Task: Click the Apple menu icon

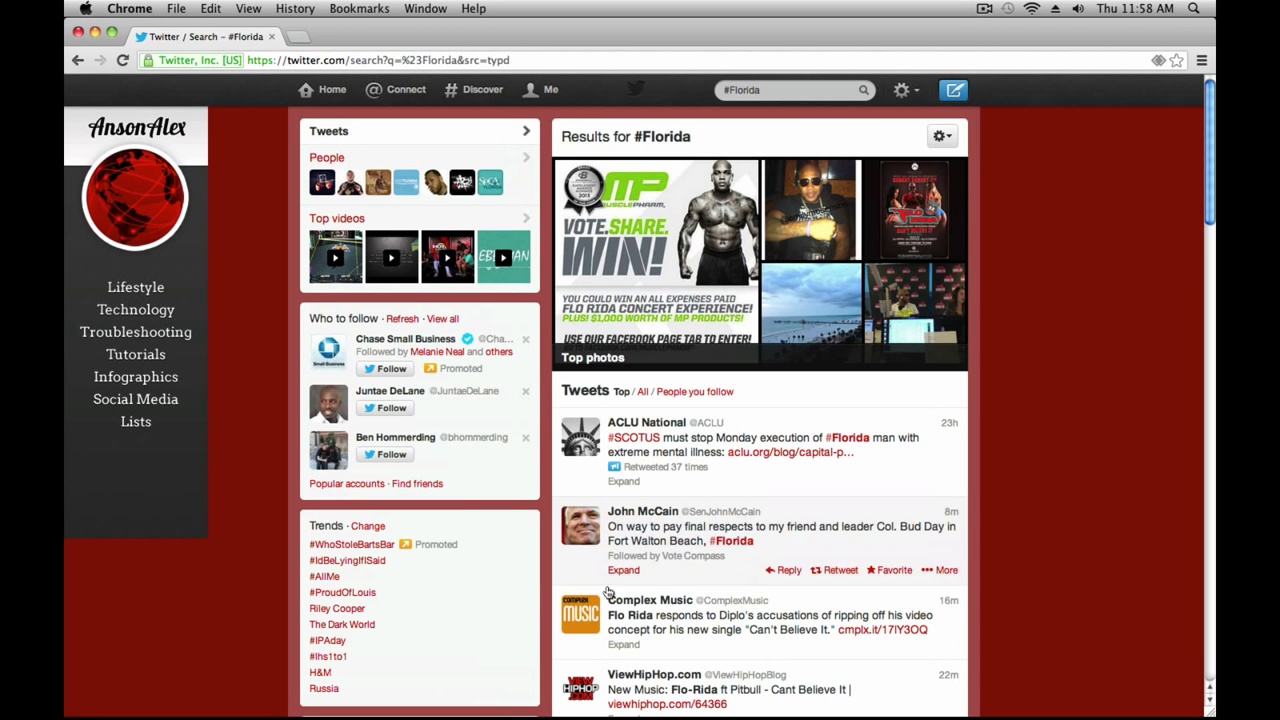Action: pyautogui.click(x=86, y=9)
